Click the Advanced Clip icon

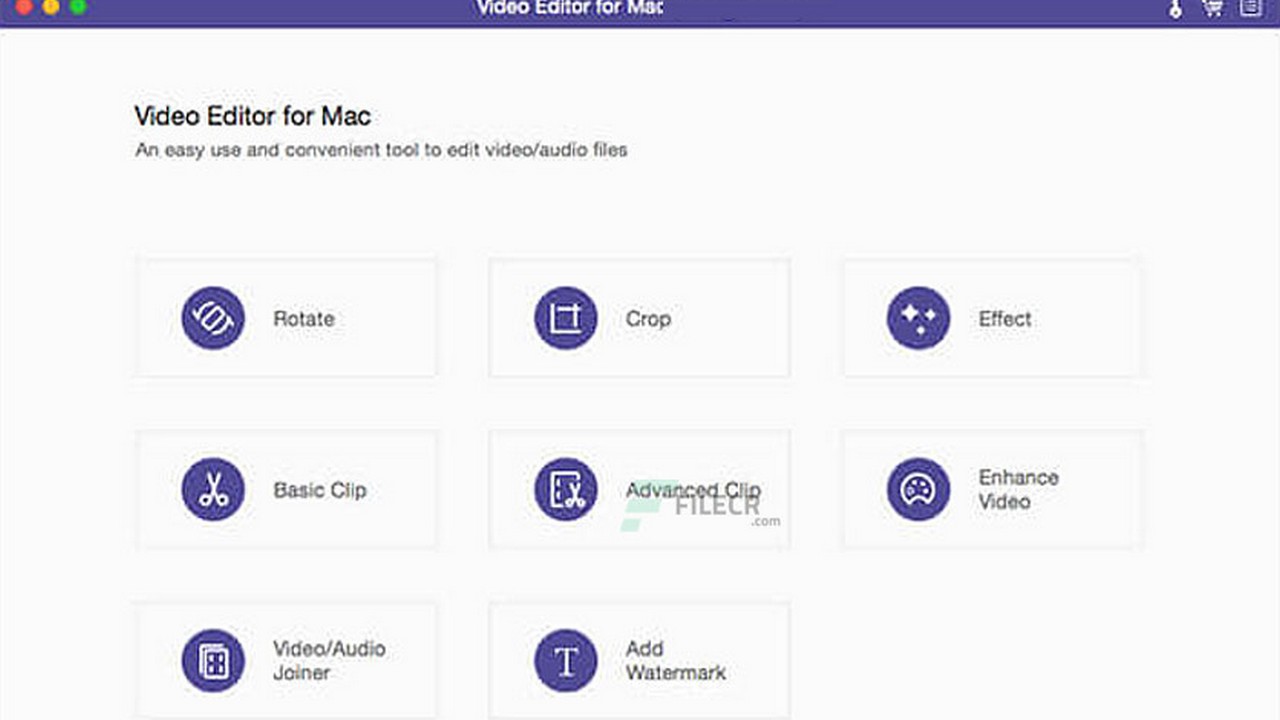point(566,490)
